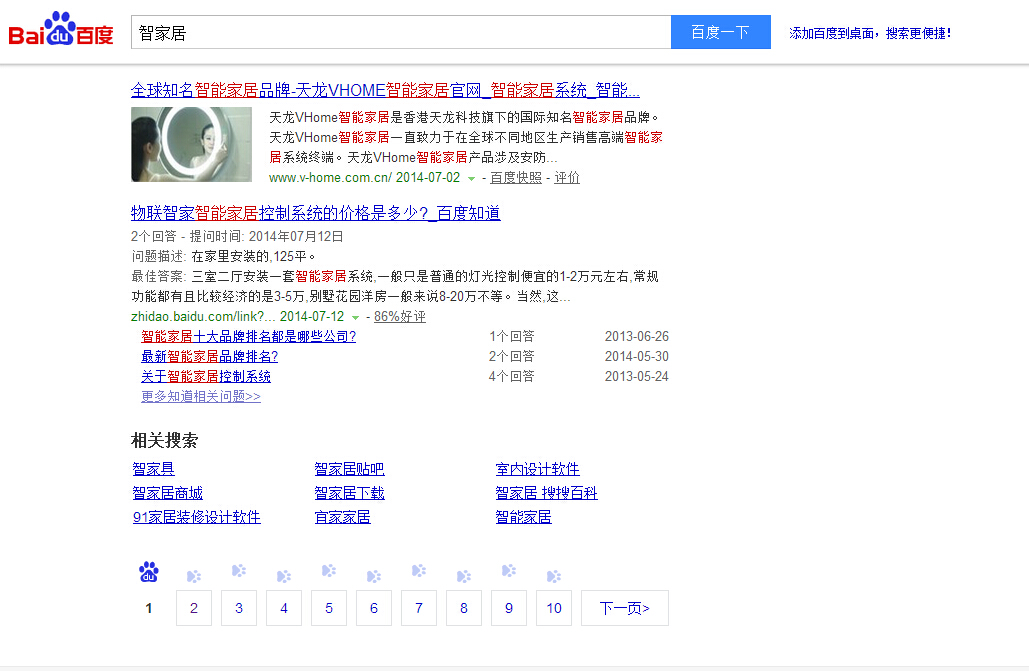1029x671 pixels.
Task: Click the current page number 1
Action: tap(149, 608)
